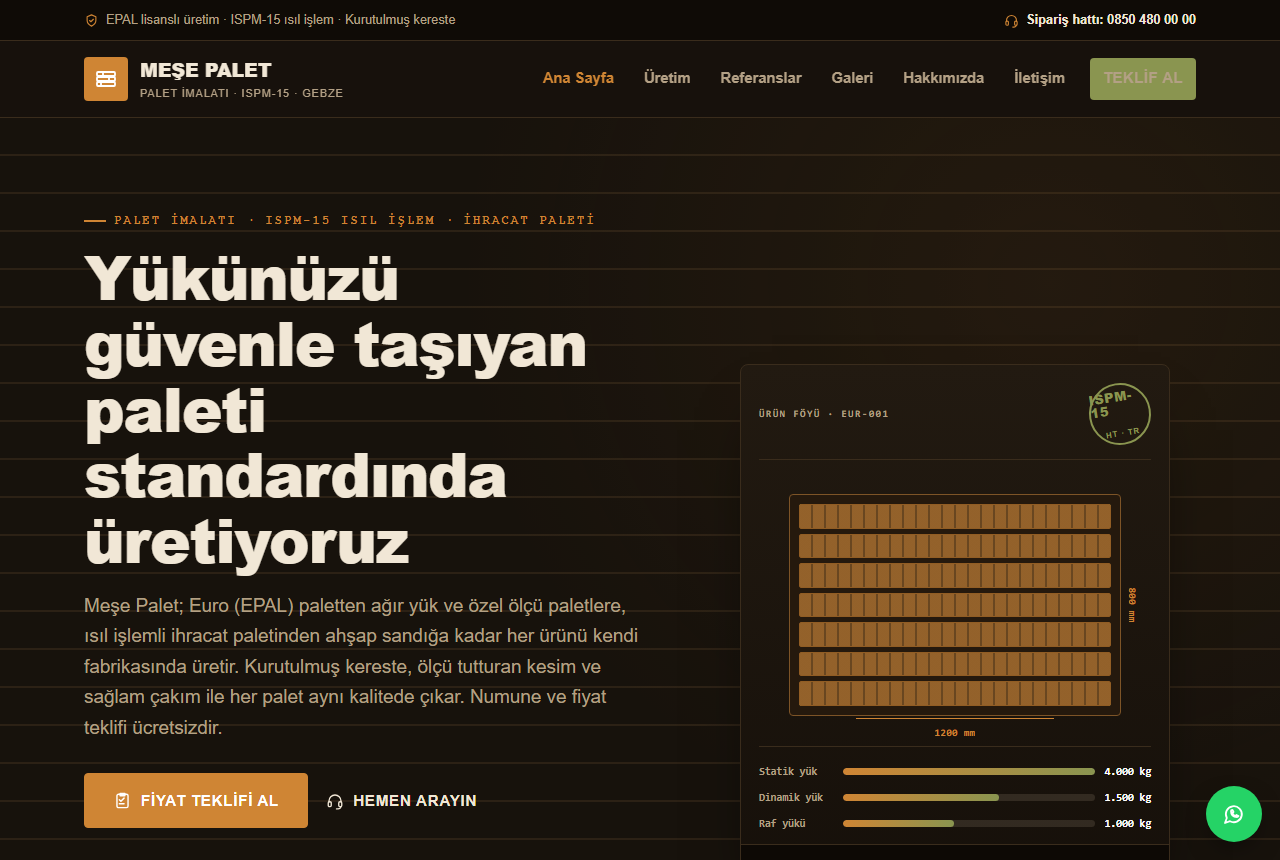Click the HEMEN ARAYIN link
Viewport: 1280px width, 860px height.
coord(402,801)
